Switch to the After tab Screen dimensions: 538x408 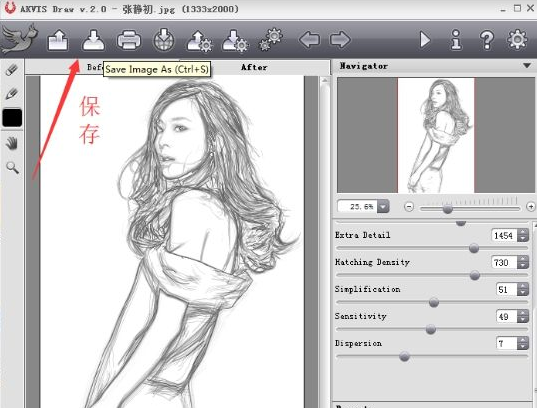[x=254, y=67]
